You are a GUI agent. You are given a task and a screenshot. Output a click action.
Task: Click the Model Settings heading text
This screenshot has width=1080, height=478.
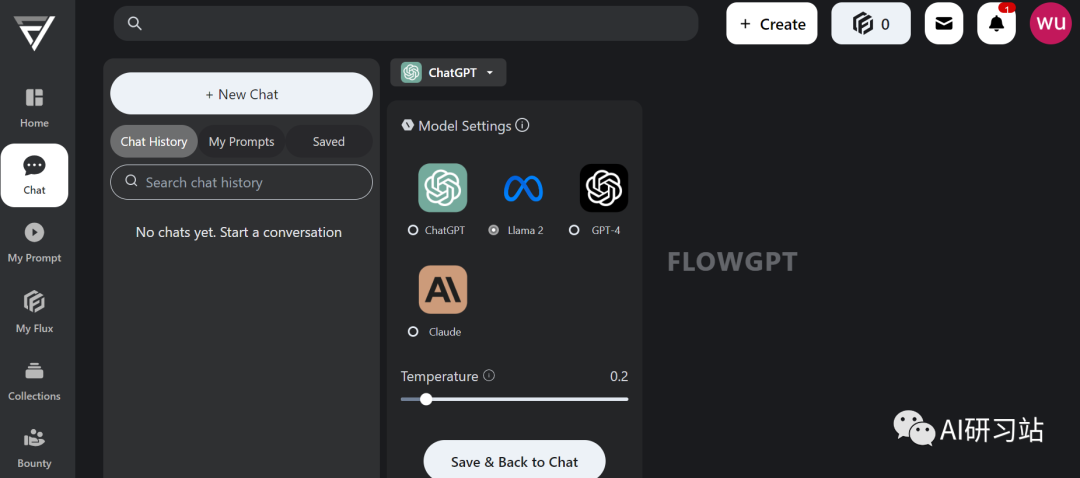(x=465, y=126)
